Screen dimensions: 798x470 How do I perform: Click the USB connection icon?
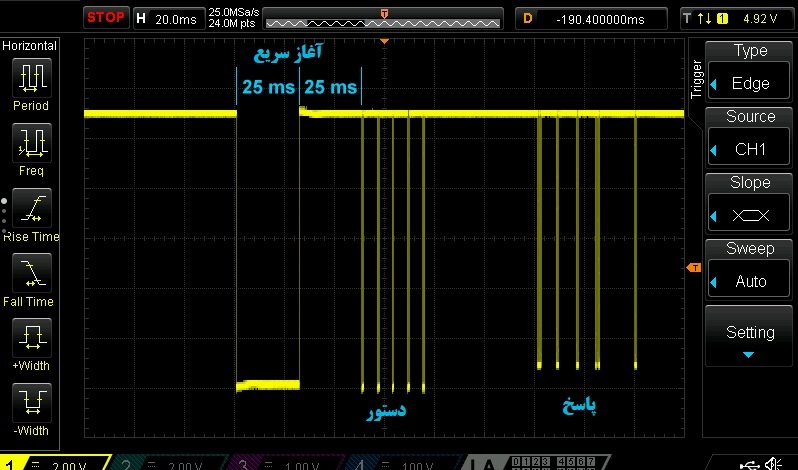coord(750,464)
